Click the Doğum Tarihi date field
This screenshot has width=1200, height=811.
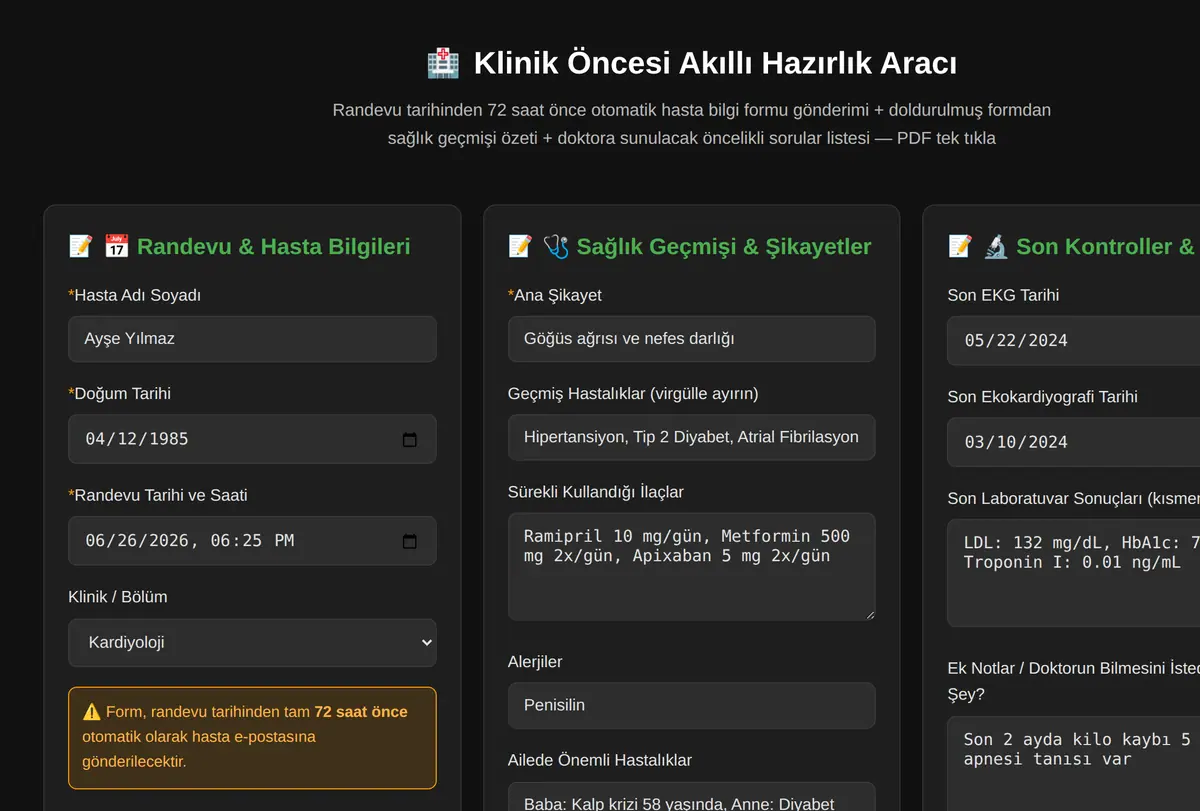coord(252,439)
